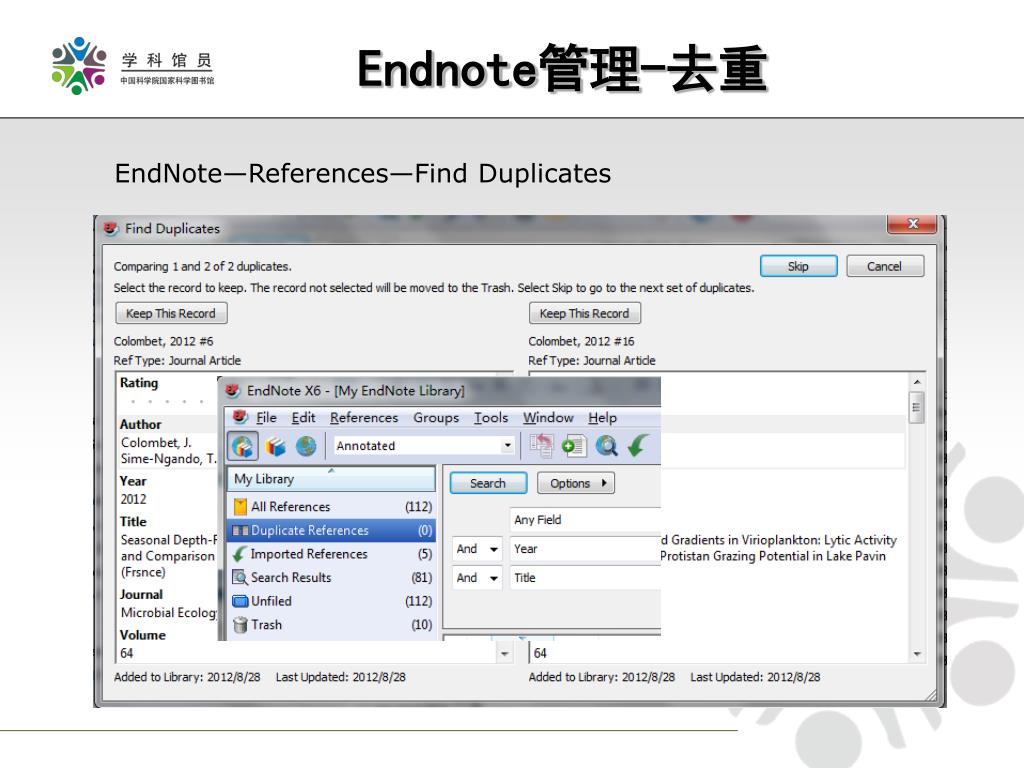Click author Sime-Ngando, T. in left record
Screen dimensions: 1024x768
coord(168,458)
